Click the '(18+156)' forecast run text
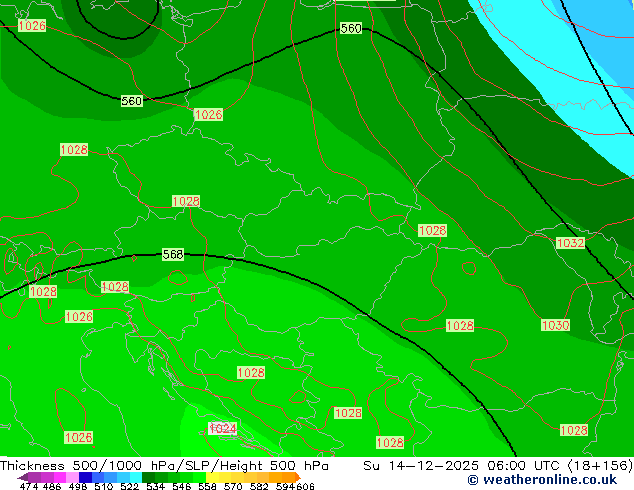Screen dimensions: 634x490 point(600,466)
